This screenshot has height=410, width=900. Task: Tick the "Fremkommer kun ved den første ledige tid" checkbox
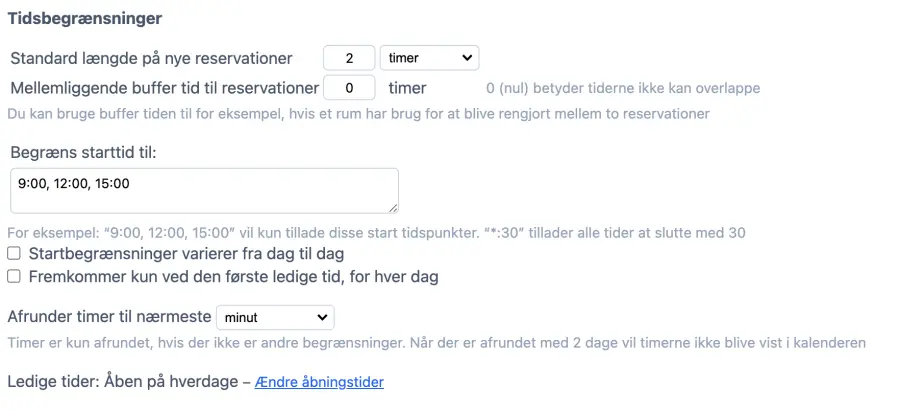(14, 276)
